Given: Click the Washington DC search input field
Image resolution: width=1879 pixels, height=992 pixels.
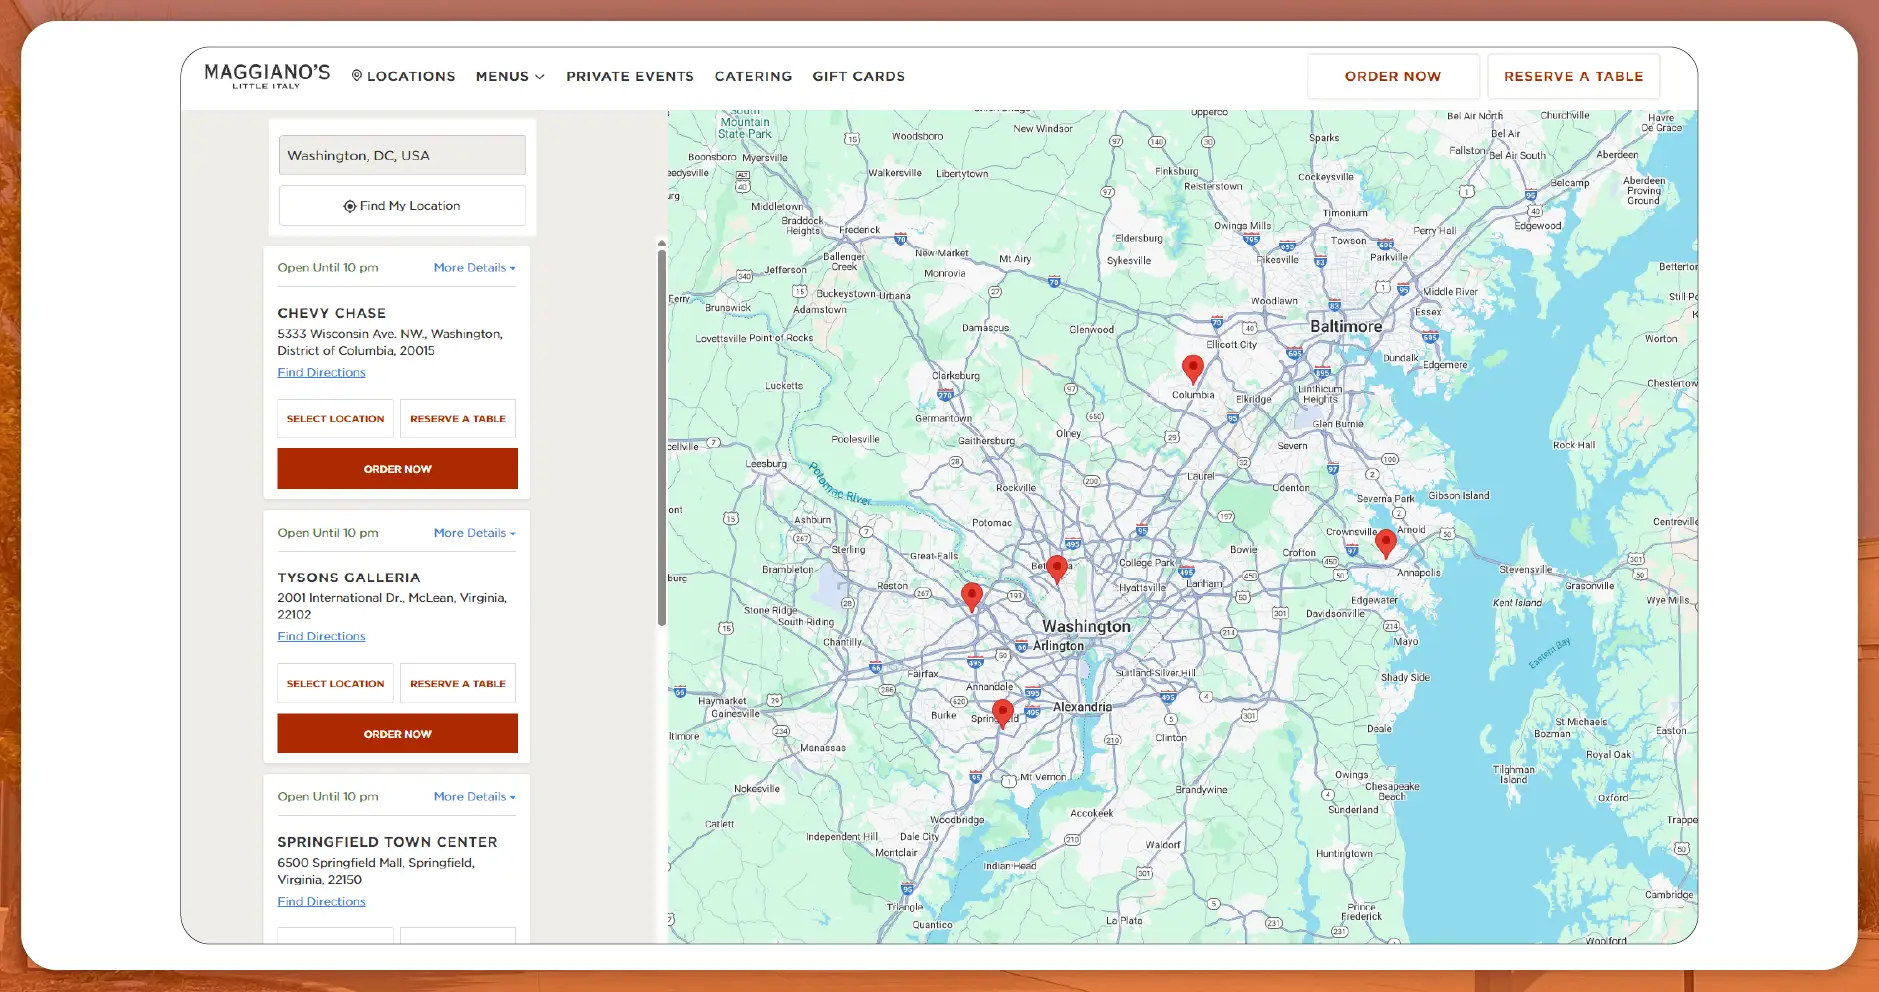Looking at the screenshot, I should [401, 154].
